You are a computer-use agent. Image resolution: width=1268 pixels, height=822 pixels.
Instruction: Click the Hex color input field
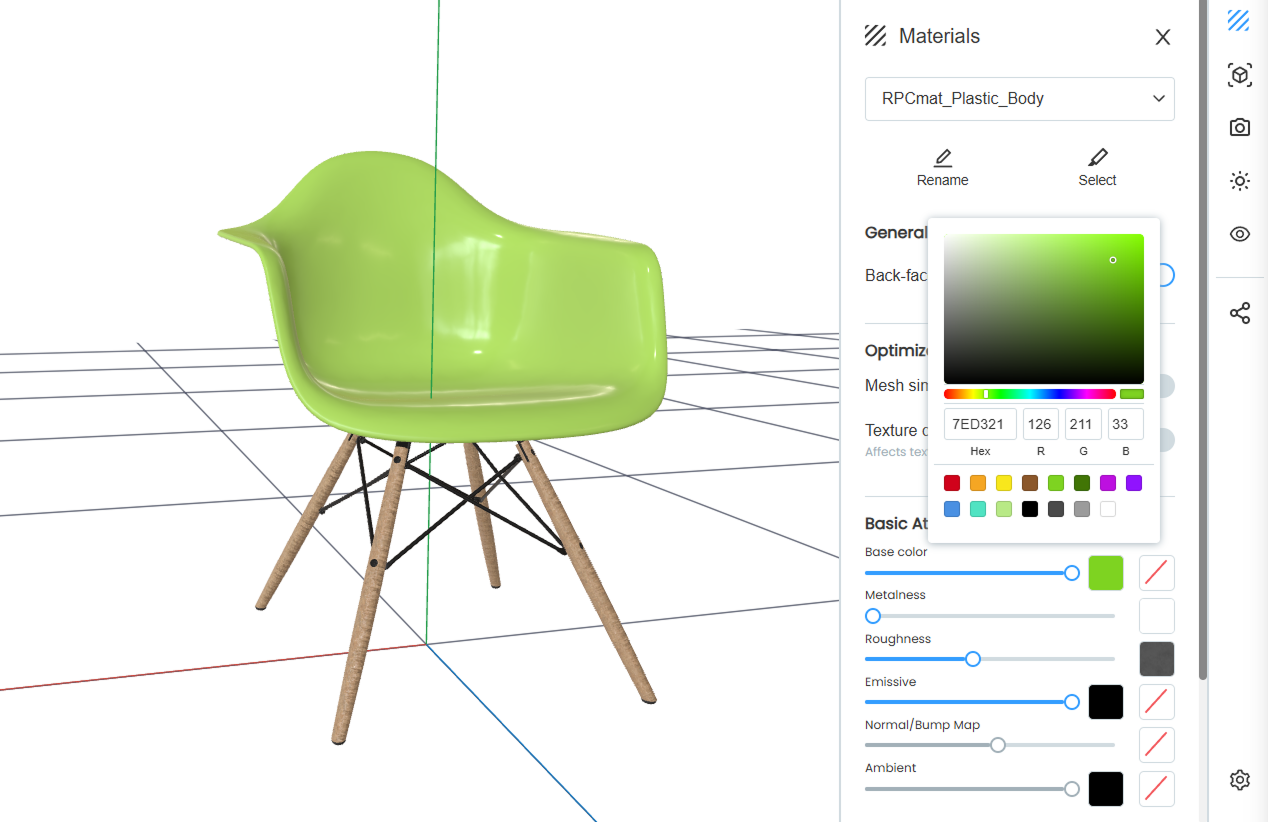(980, 424)
